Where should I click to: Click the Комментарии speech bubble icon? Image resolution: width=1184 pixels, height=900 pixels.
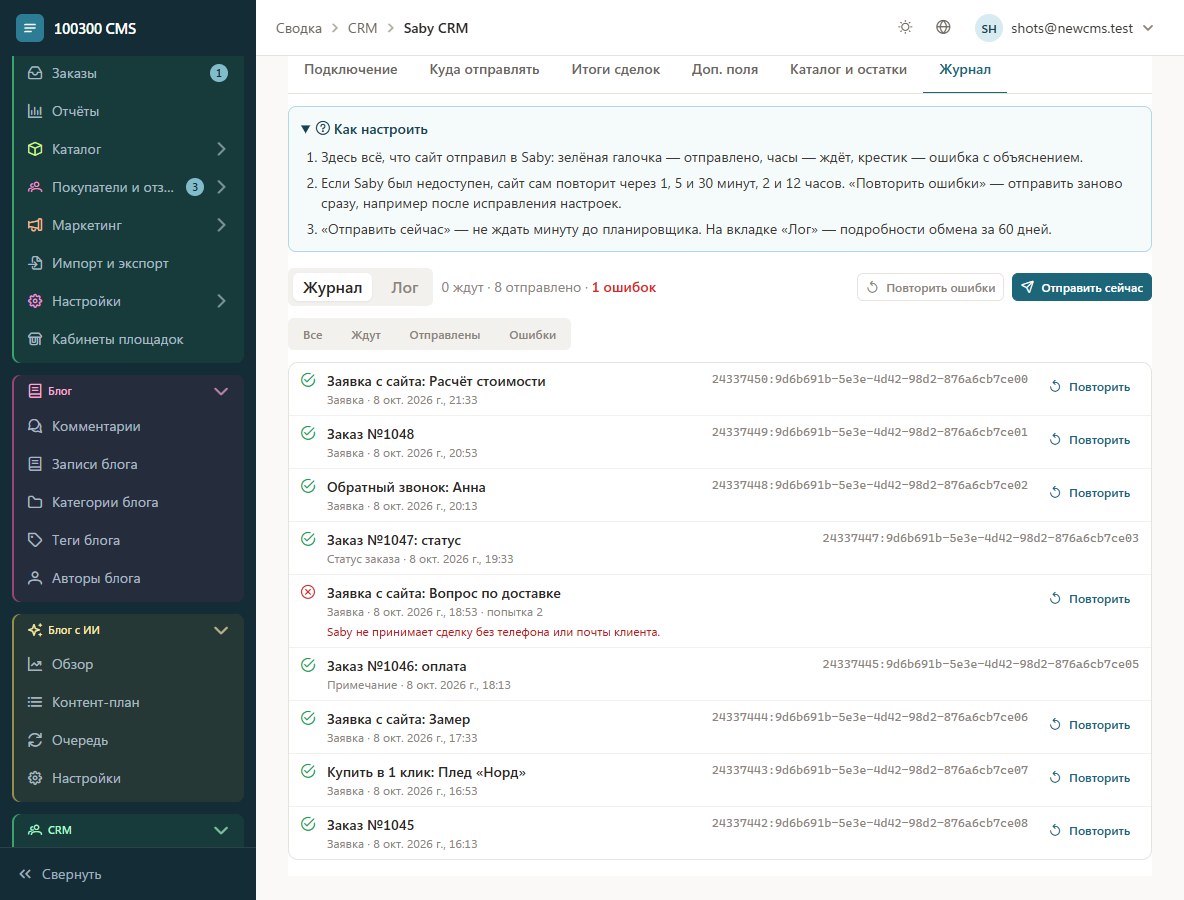pos(35,426)
